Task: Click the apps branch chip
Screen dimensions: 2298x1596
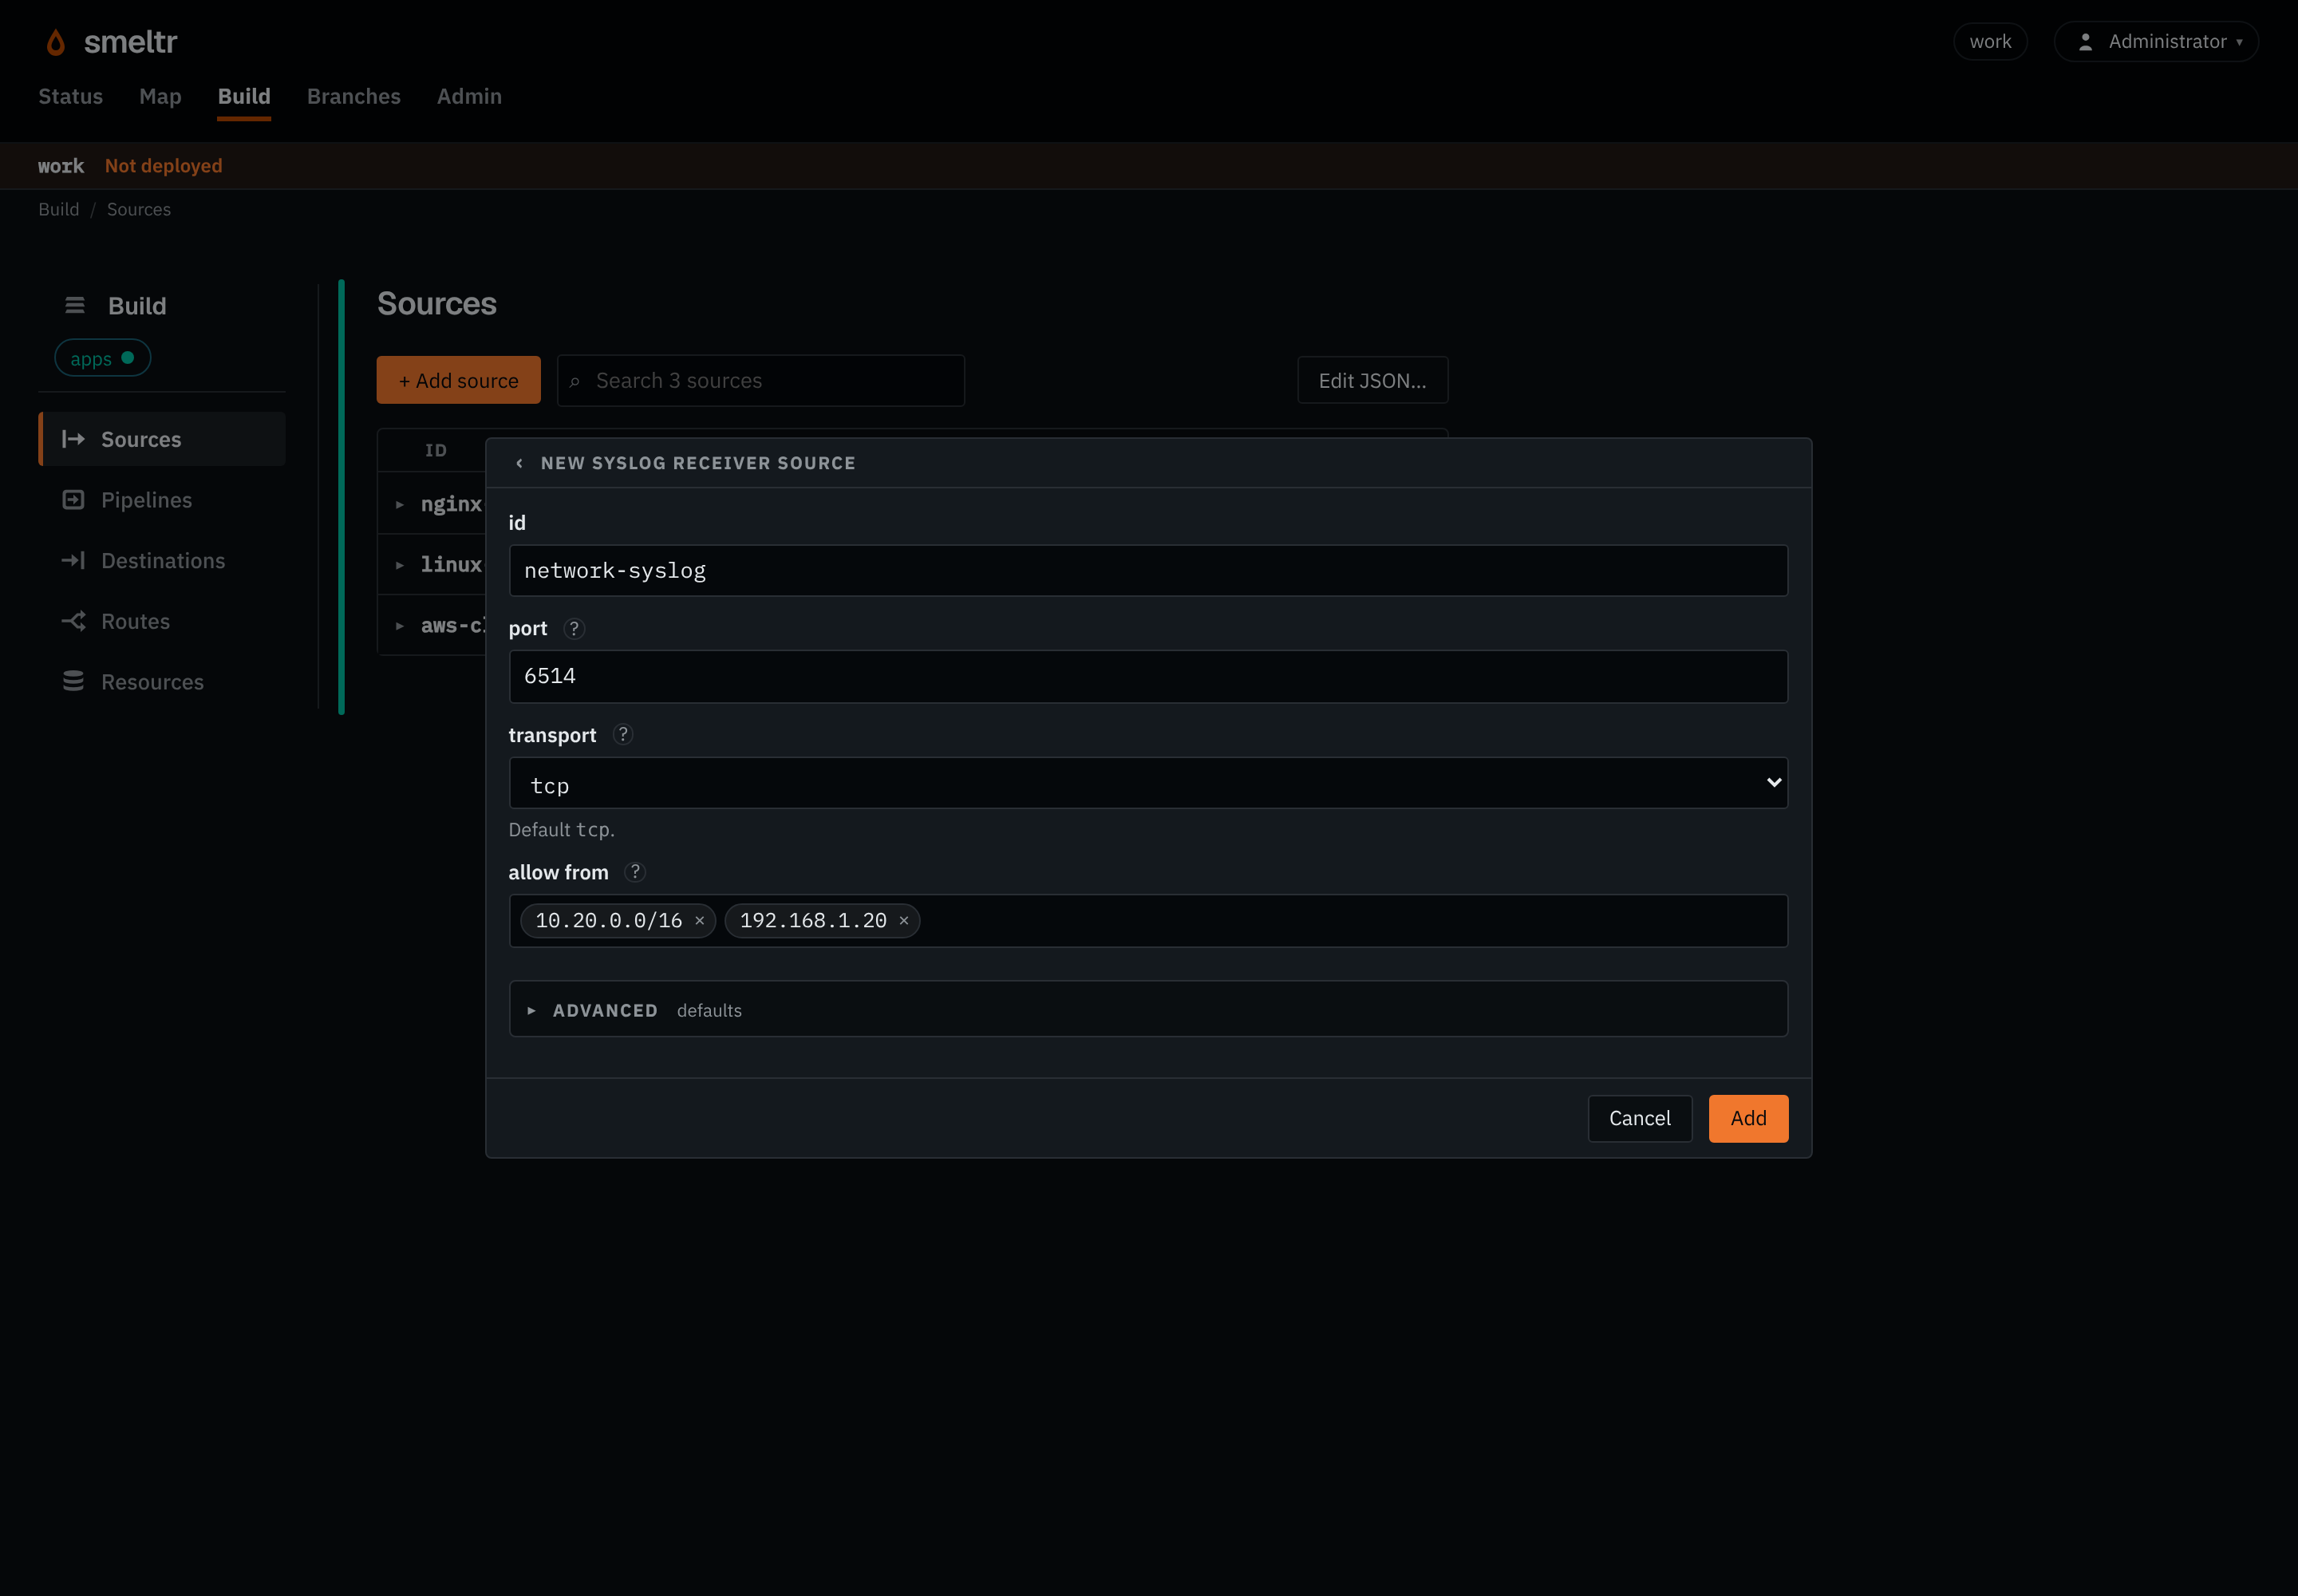Action: (102, 358)
